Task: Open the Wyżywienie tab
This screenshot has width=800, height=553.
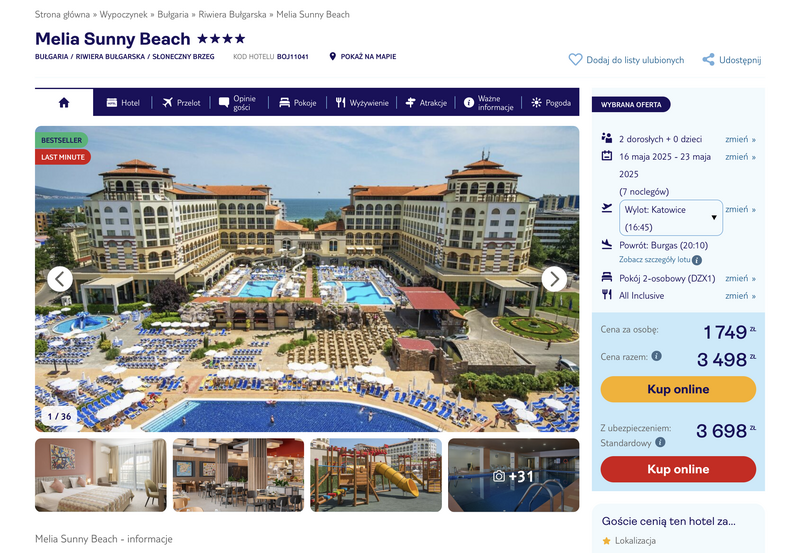Action: coord(362,103)
